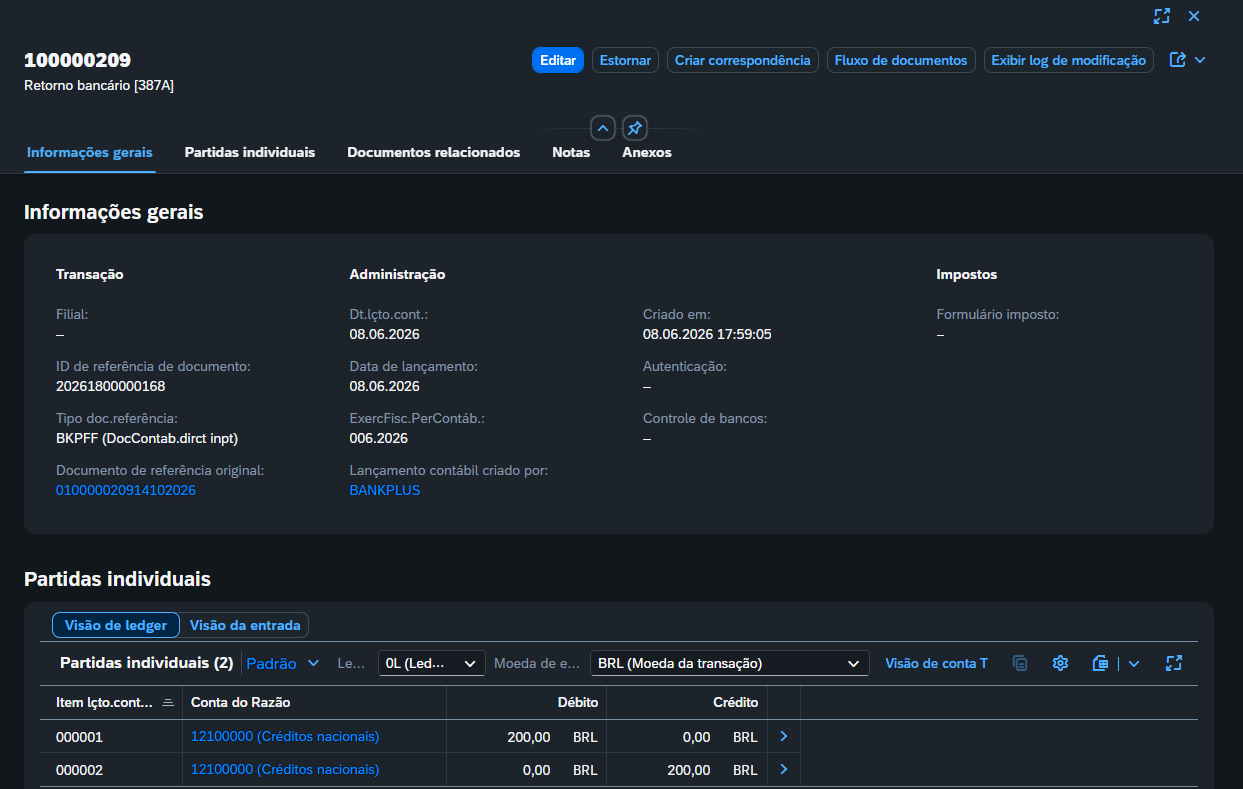Click the full screen icon at top right

click(1161, 16)
